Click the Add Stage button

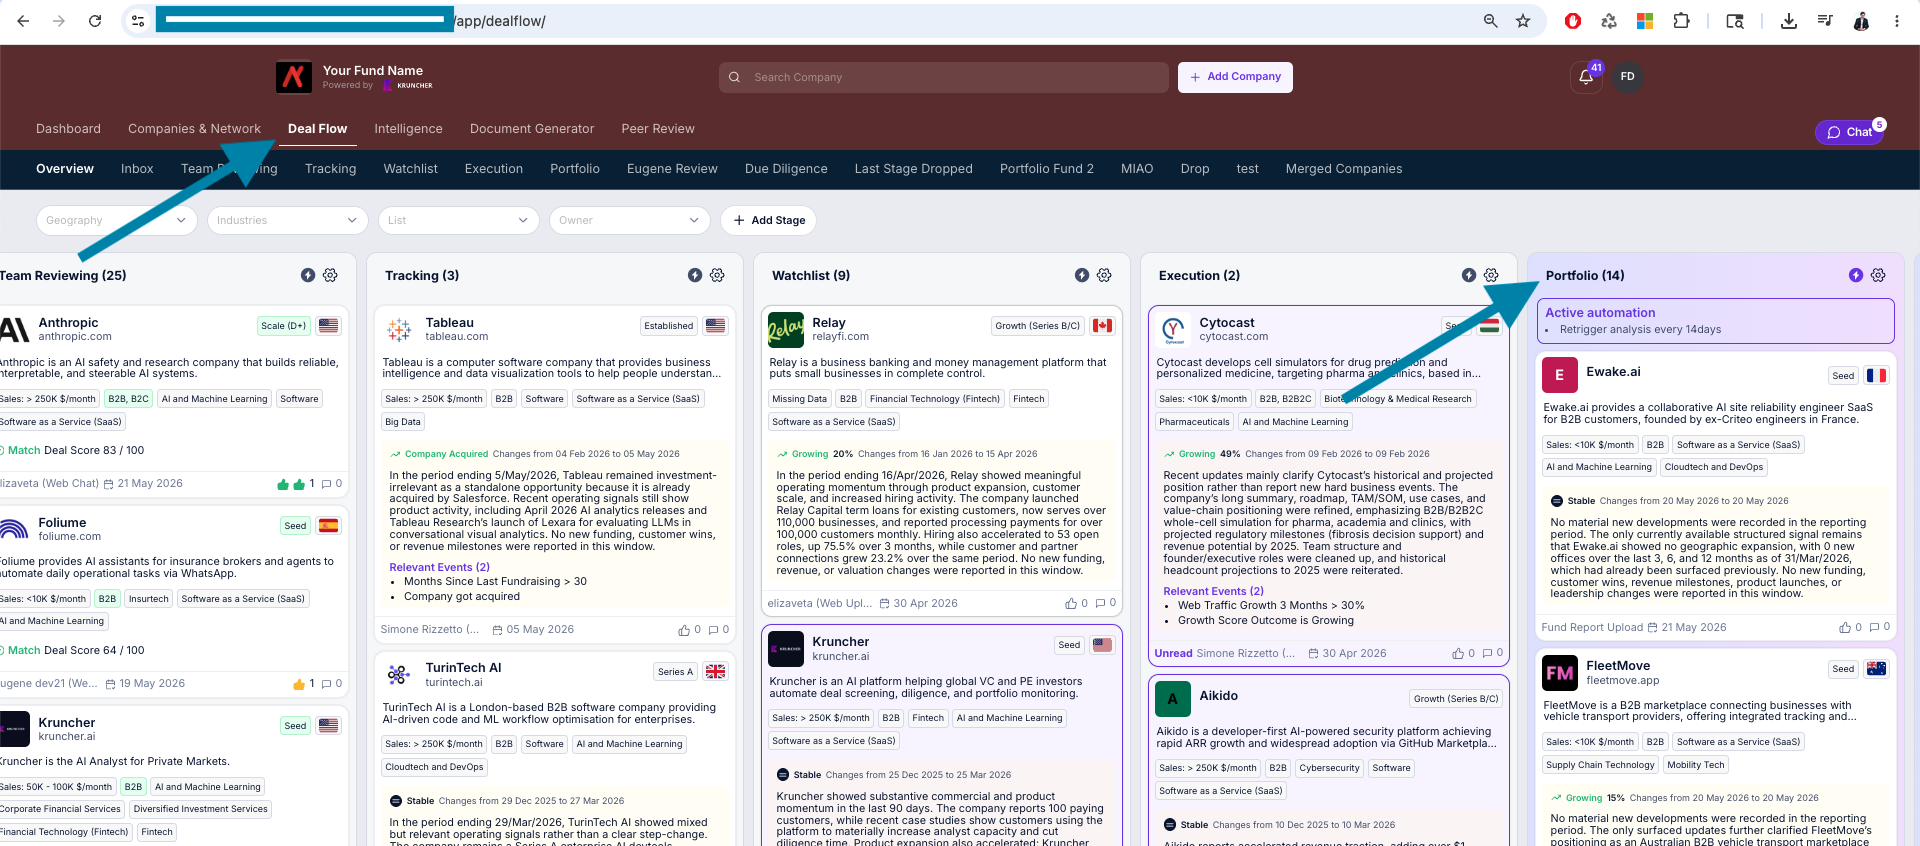pyautogui.click(x=769, y=221)
